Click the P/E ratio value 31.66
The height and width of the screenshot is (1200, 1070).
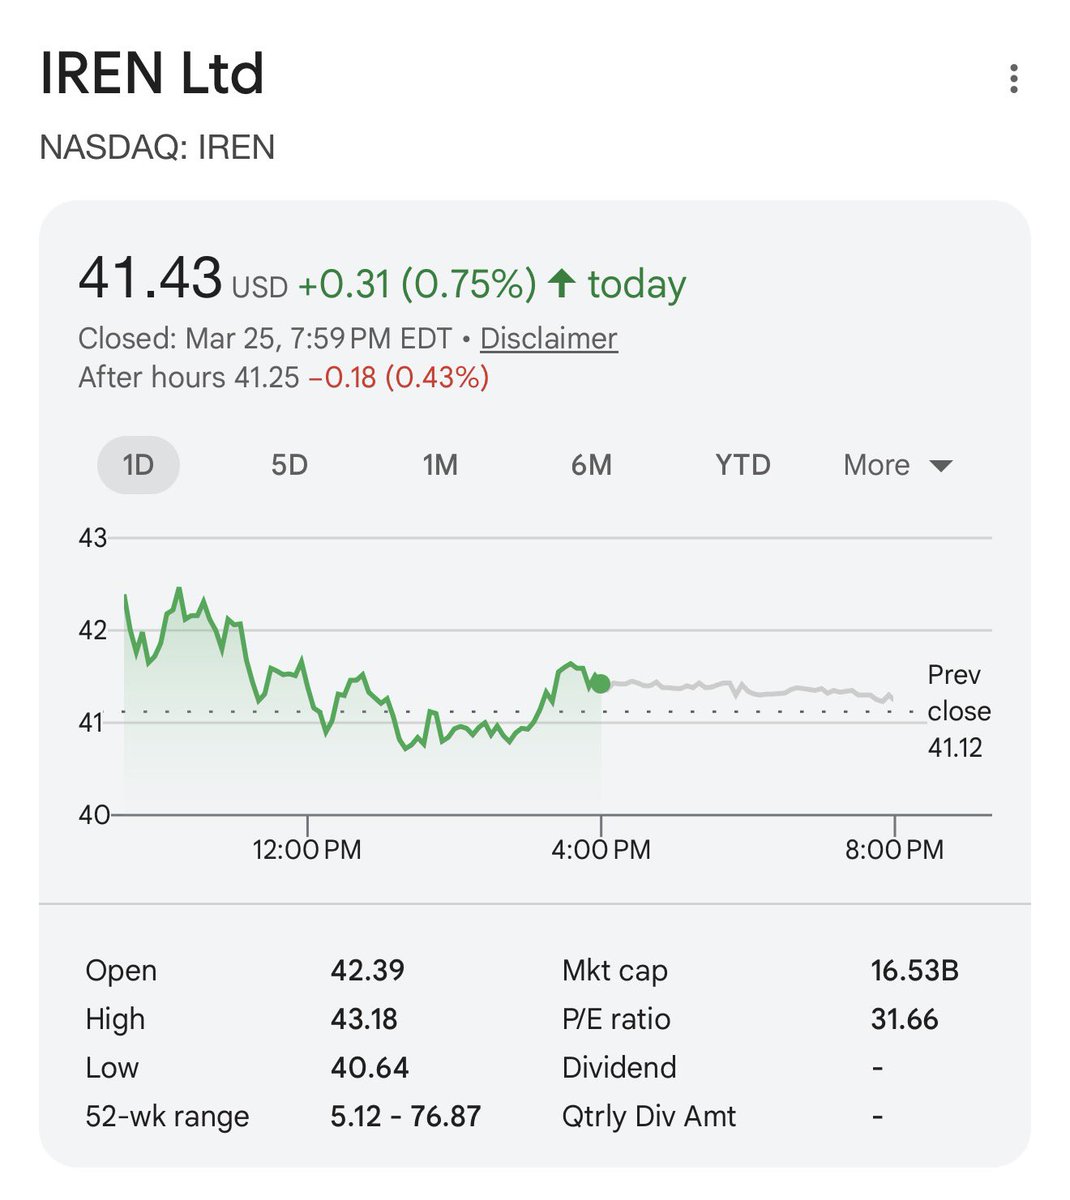(x=905, y=1019)
